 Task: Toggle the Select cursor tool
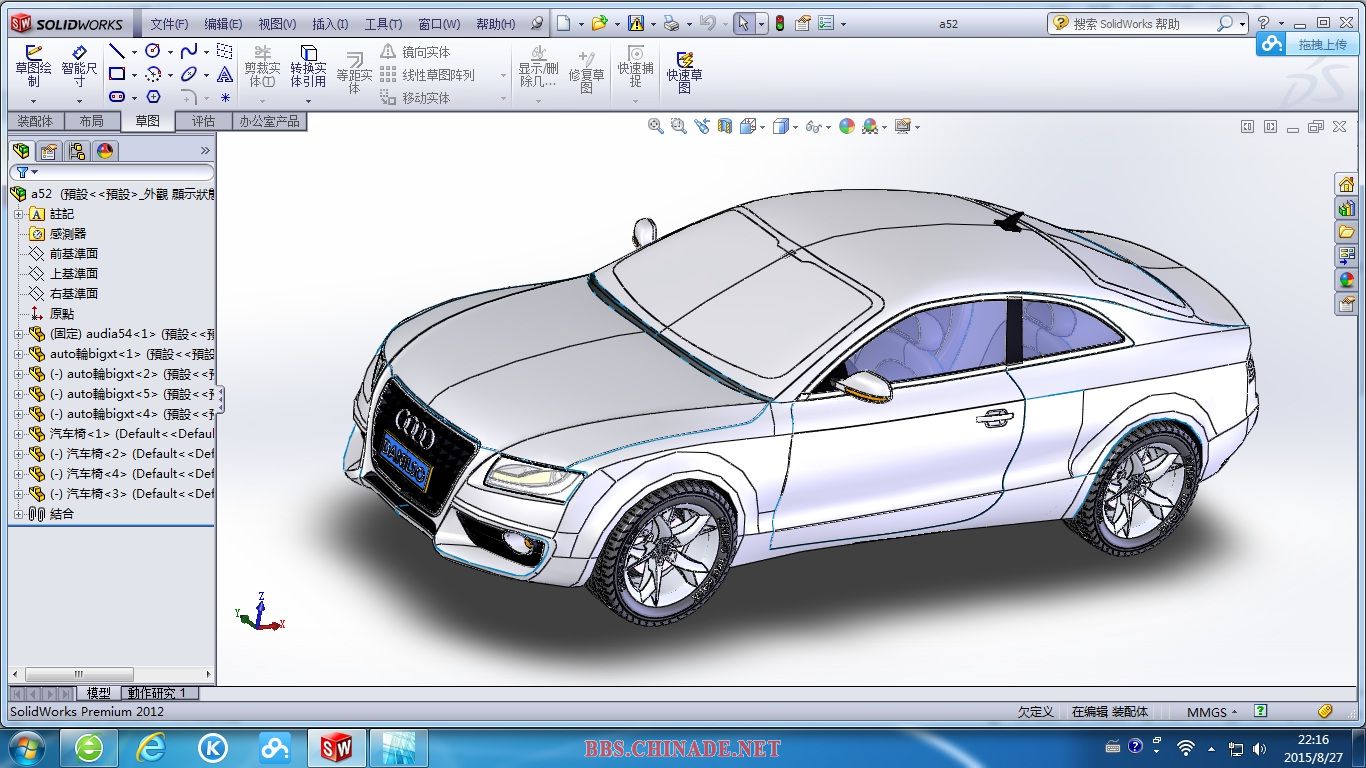click(x=743, y=23)
